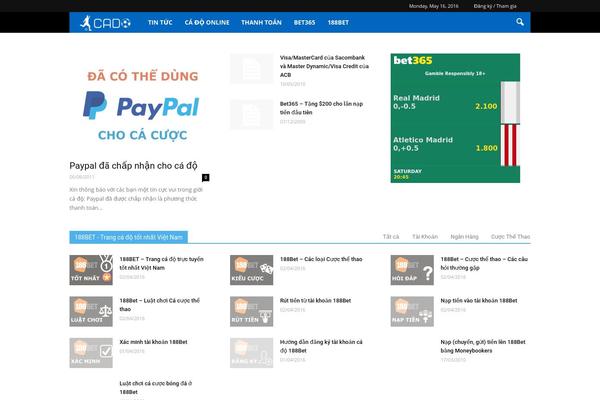The height and width of the screenshot is (400, 600).
Task: Open 188Bet – Các loại Cược thể thao article
Action: [321, 259]
